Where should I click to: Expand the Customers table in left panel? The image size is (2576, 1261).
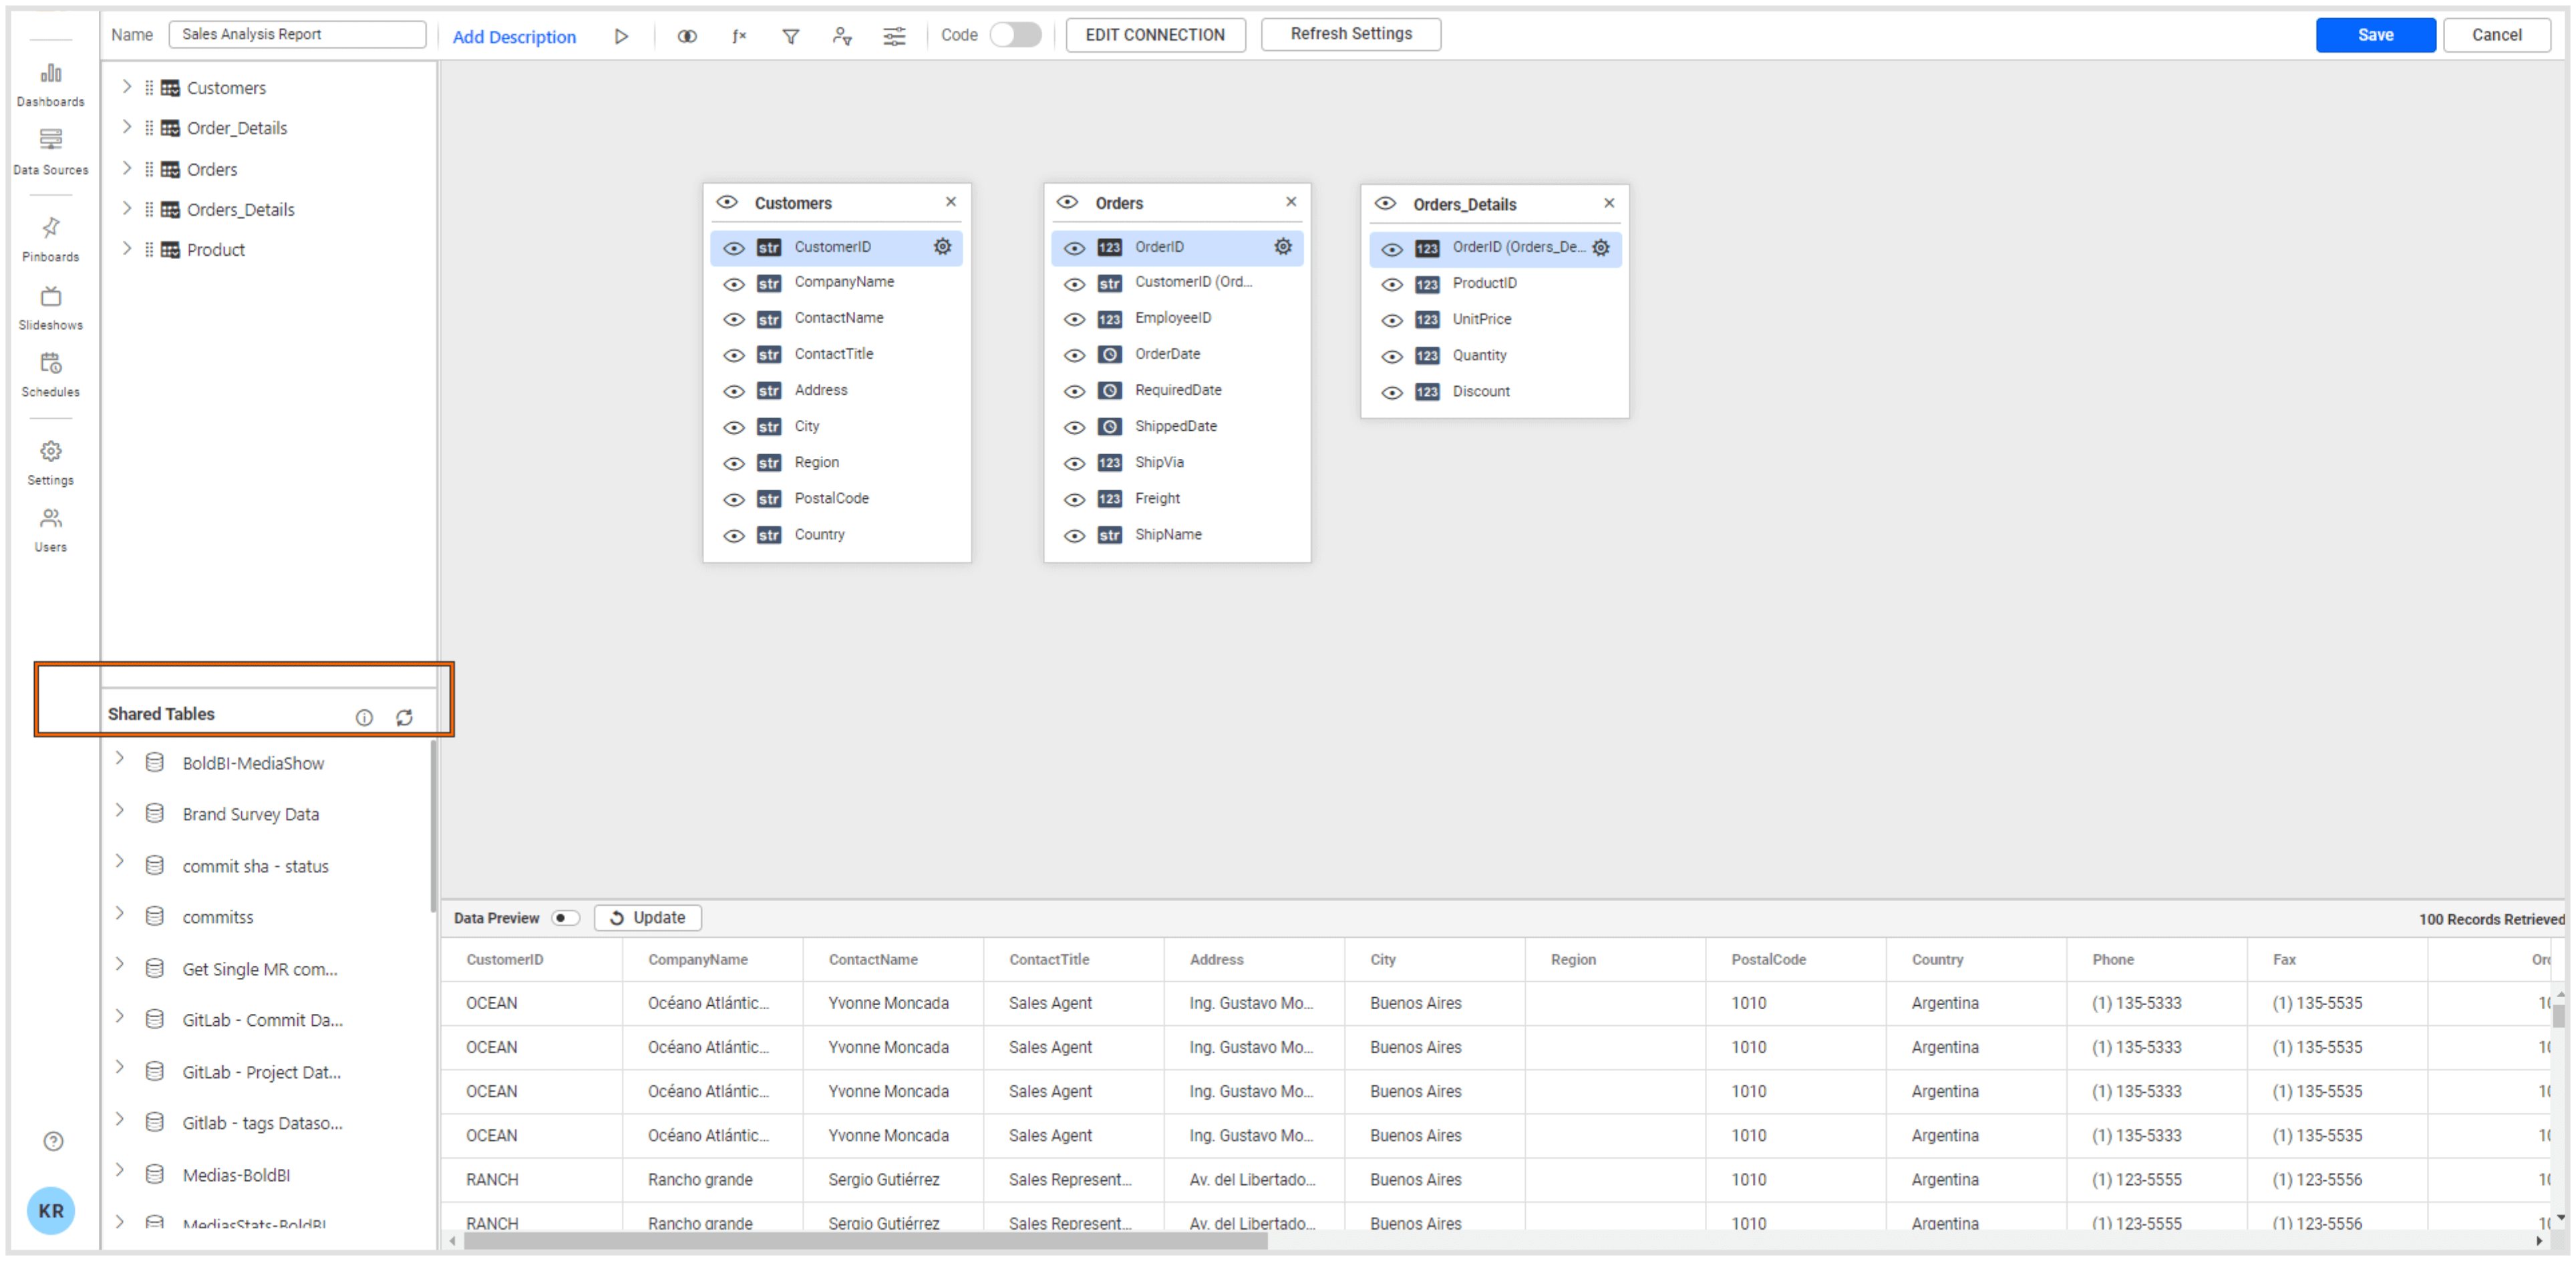pyautogui.click(x=126, y=87)
